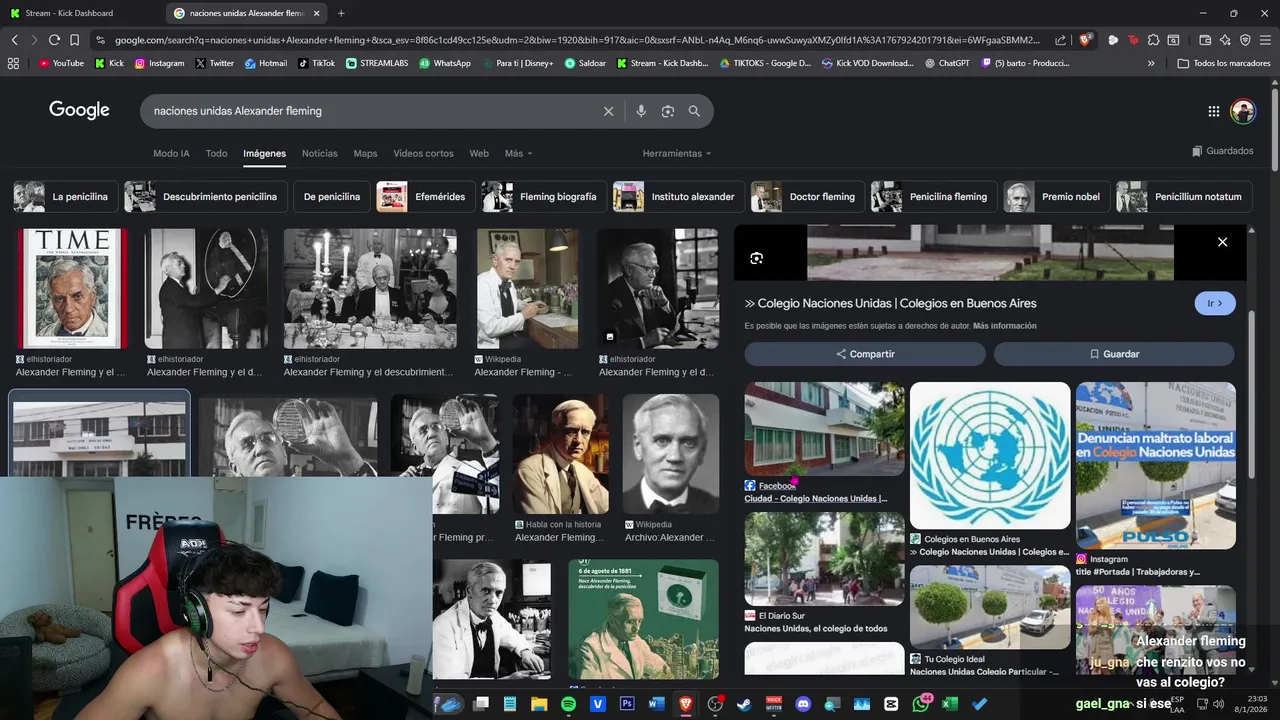Click the Ir button in preview

pos(1215,303)
